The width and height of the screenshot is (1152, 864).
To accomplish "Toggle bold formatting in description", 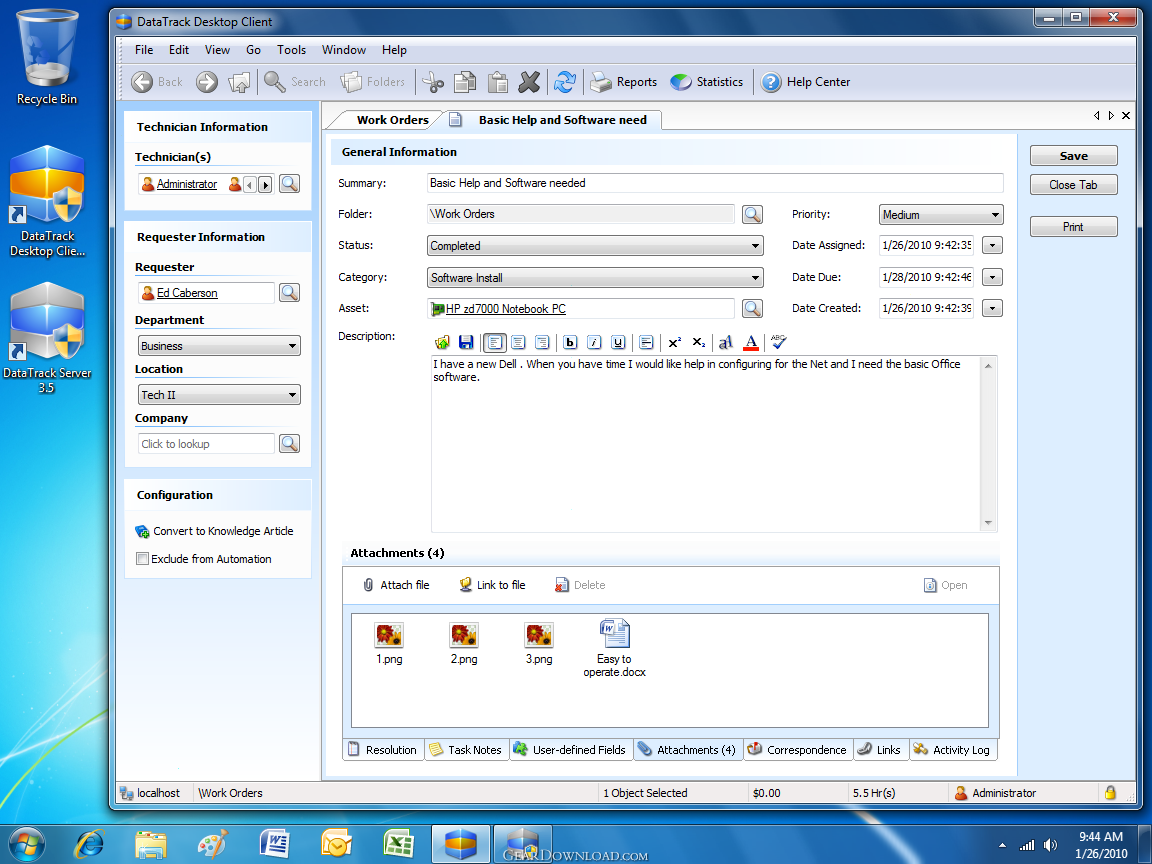I will point(570,342).
